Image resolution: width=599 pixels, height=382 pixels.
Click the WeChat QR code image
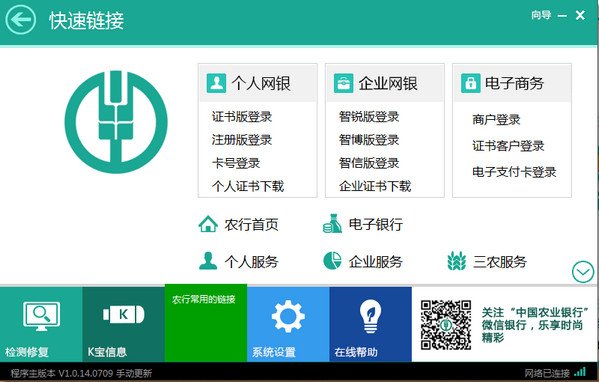click(446, 325)
